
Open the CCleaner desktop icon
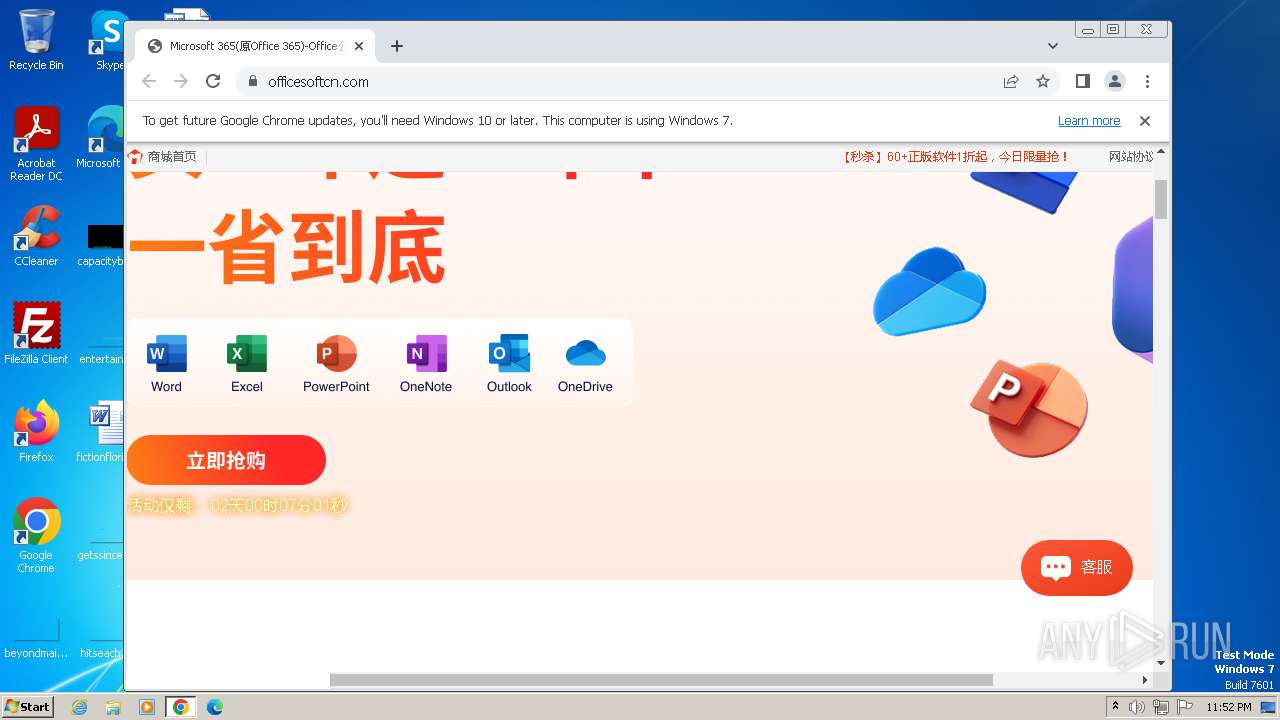[x=36, y=236]
